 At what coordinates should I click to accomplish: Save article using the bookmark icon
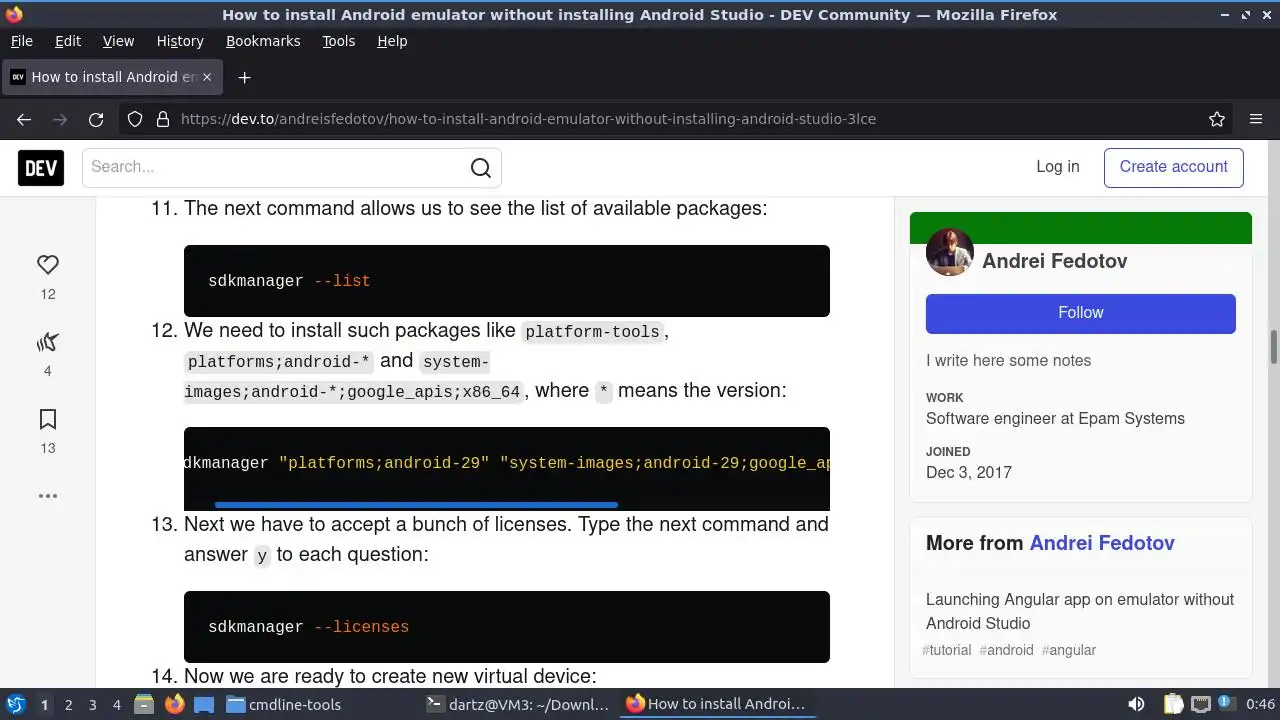(48, 419)
